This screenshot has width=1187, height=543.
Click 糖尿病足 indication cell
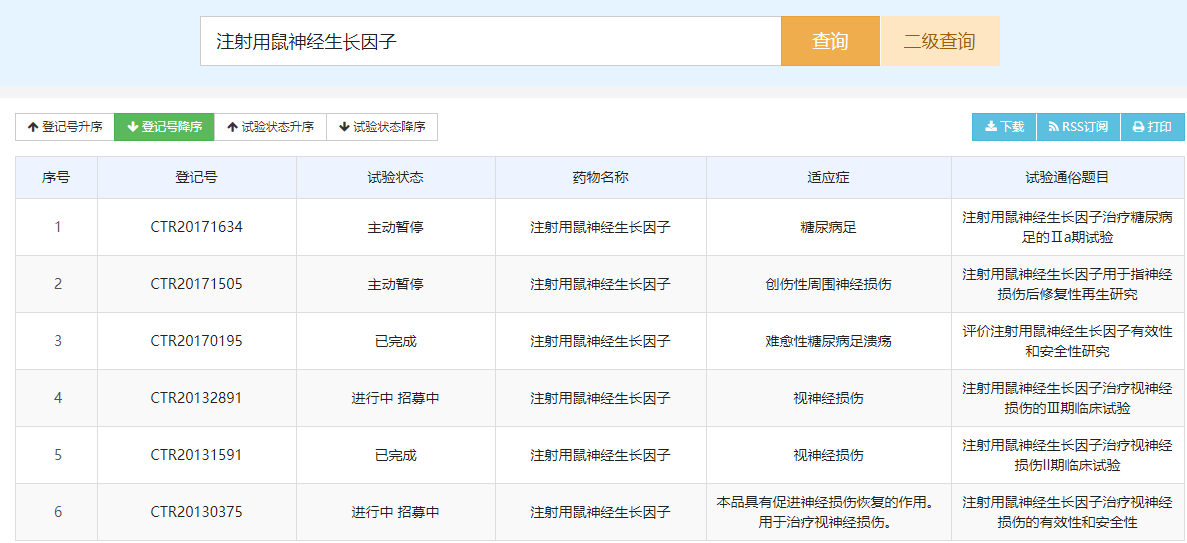point(828,226)
